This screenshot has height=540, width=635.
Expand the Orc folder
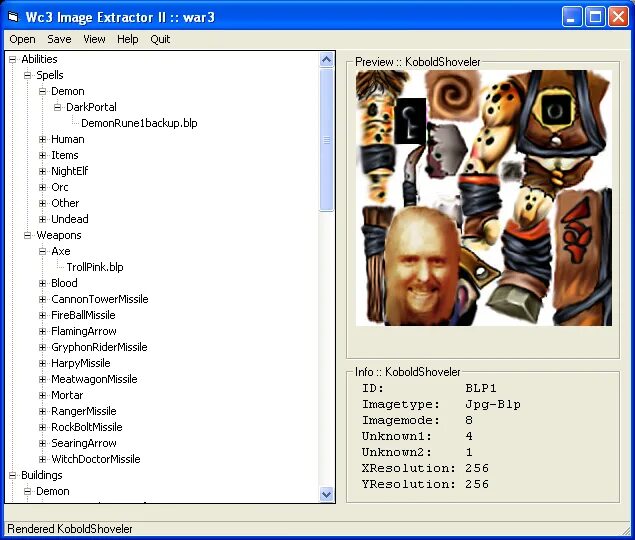pos(43,188)
